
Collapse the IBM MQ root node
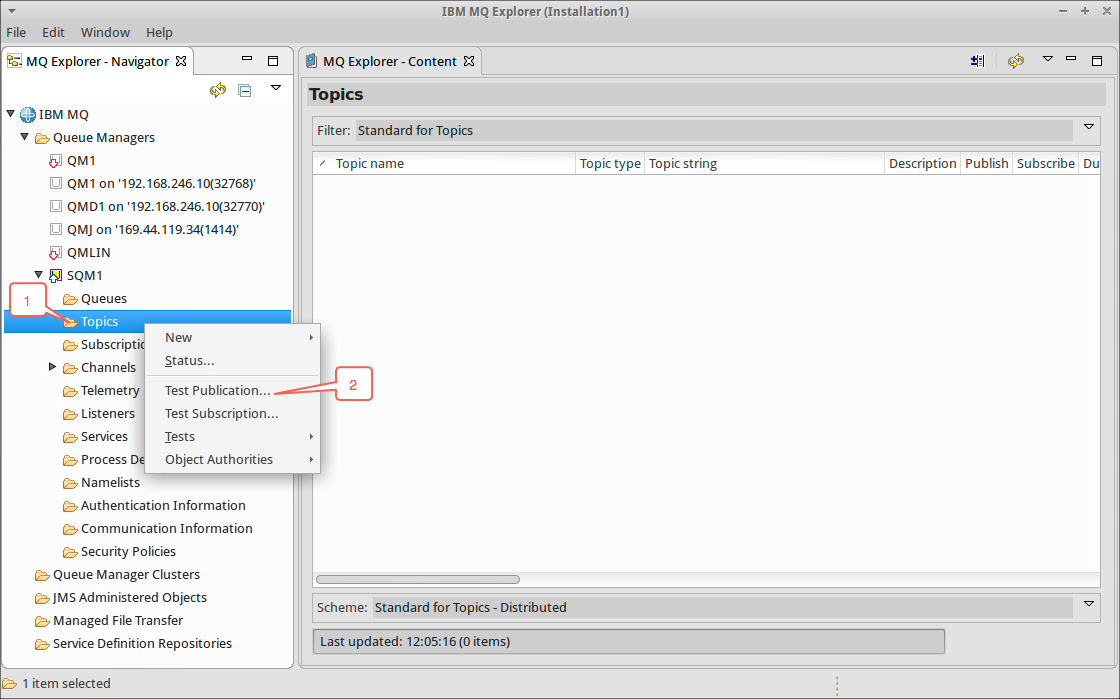click(11, 114)
